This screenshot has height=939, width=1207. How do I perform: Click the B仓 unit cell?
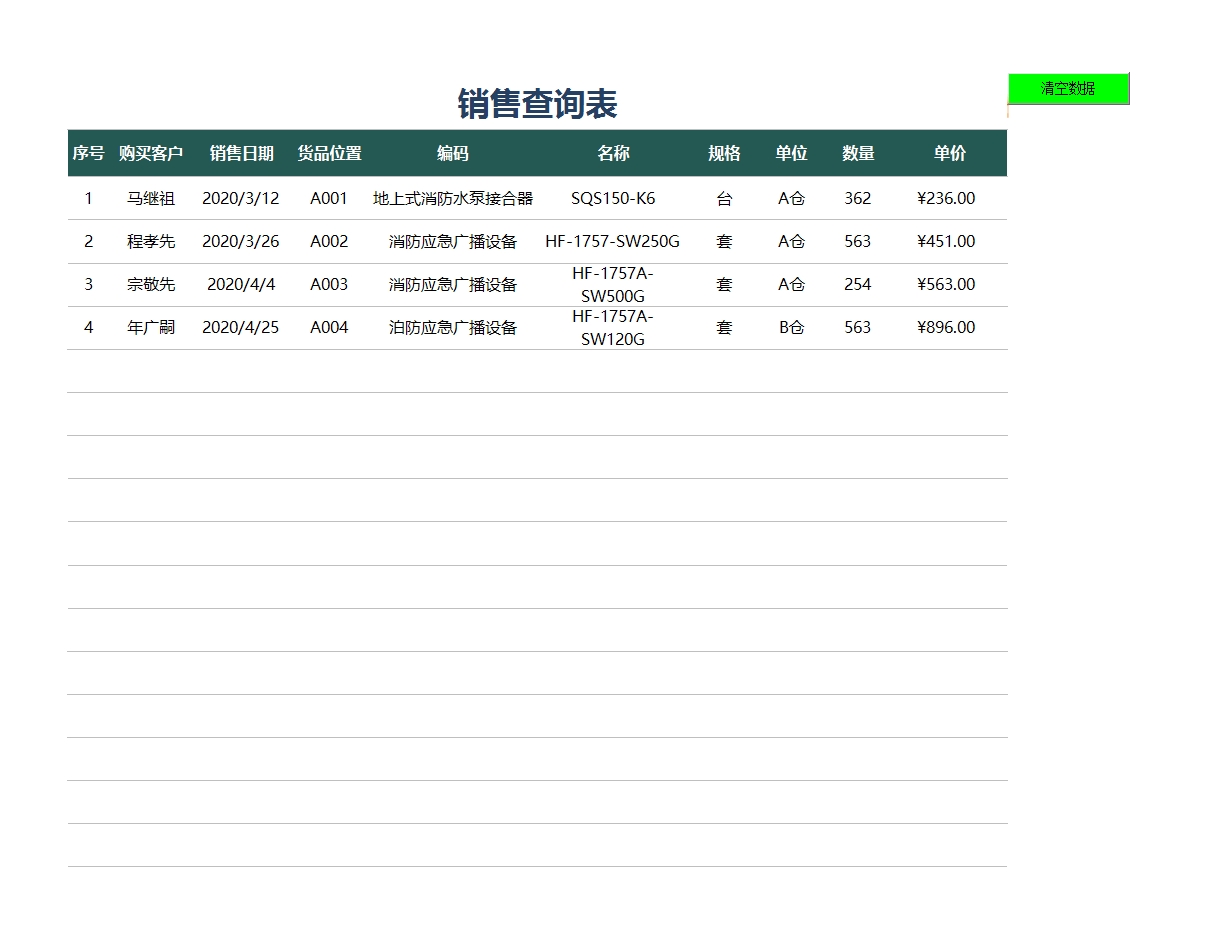pos(791,327)
